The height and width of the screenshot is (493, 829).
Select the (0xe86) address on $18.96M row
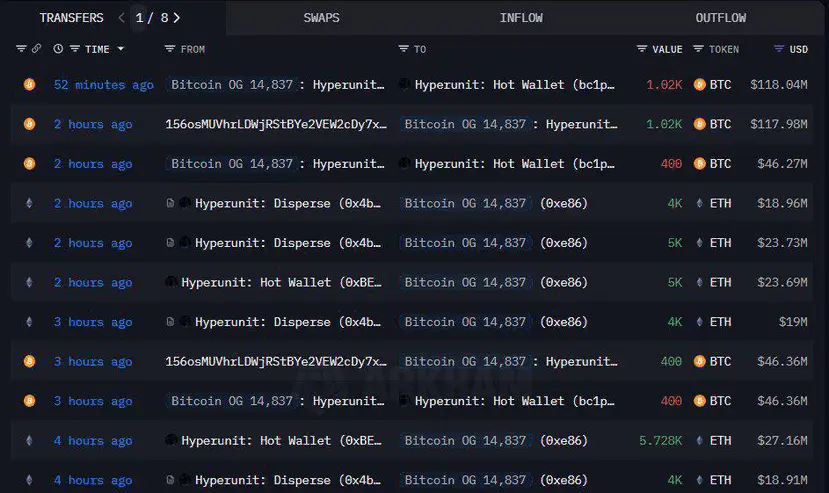click(564, 204)
